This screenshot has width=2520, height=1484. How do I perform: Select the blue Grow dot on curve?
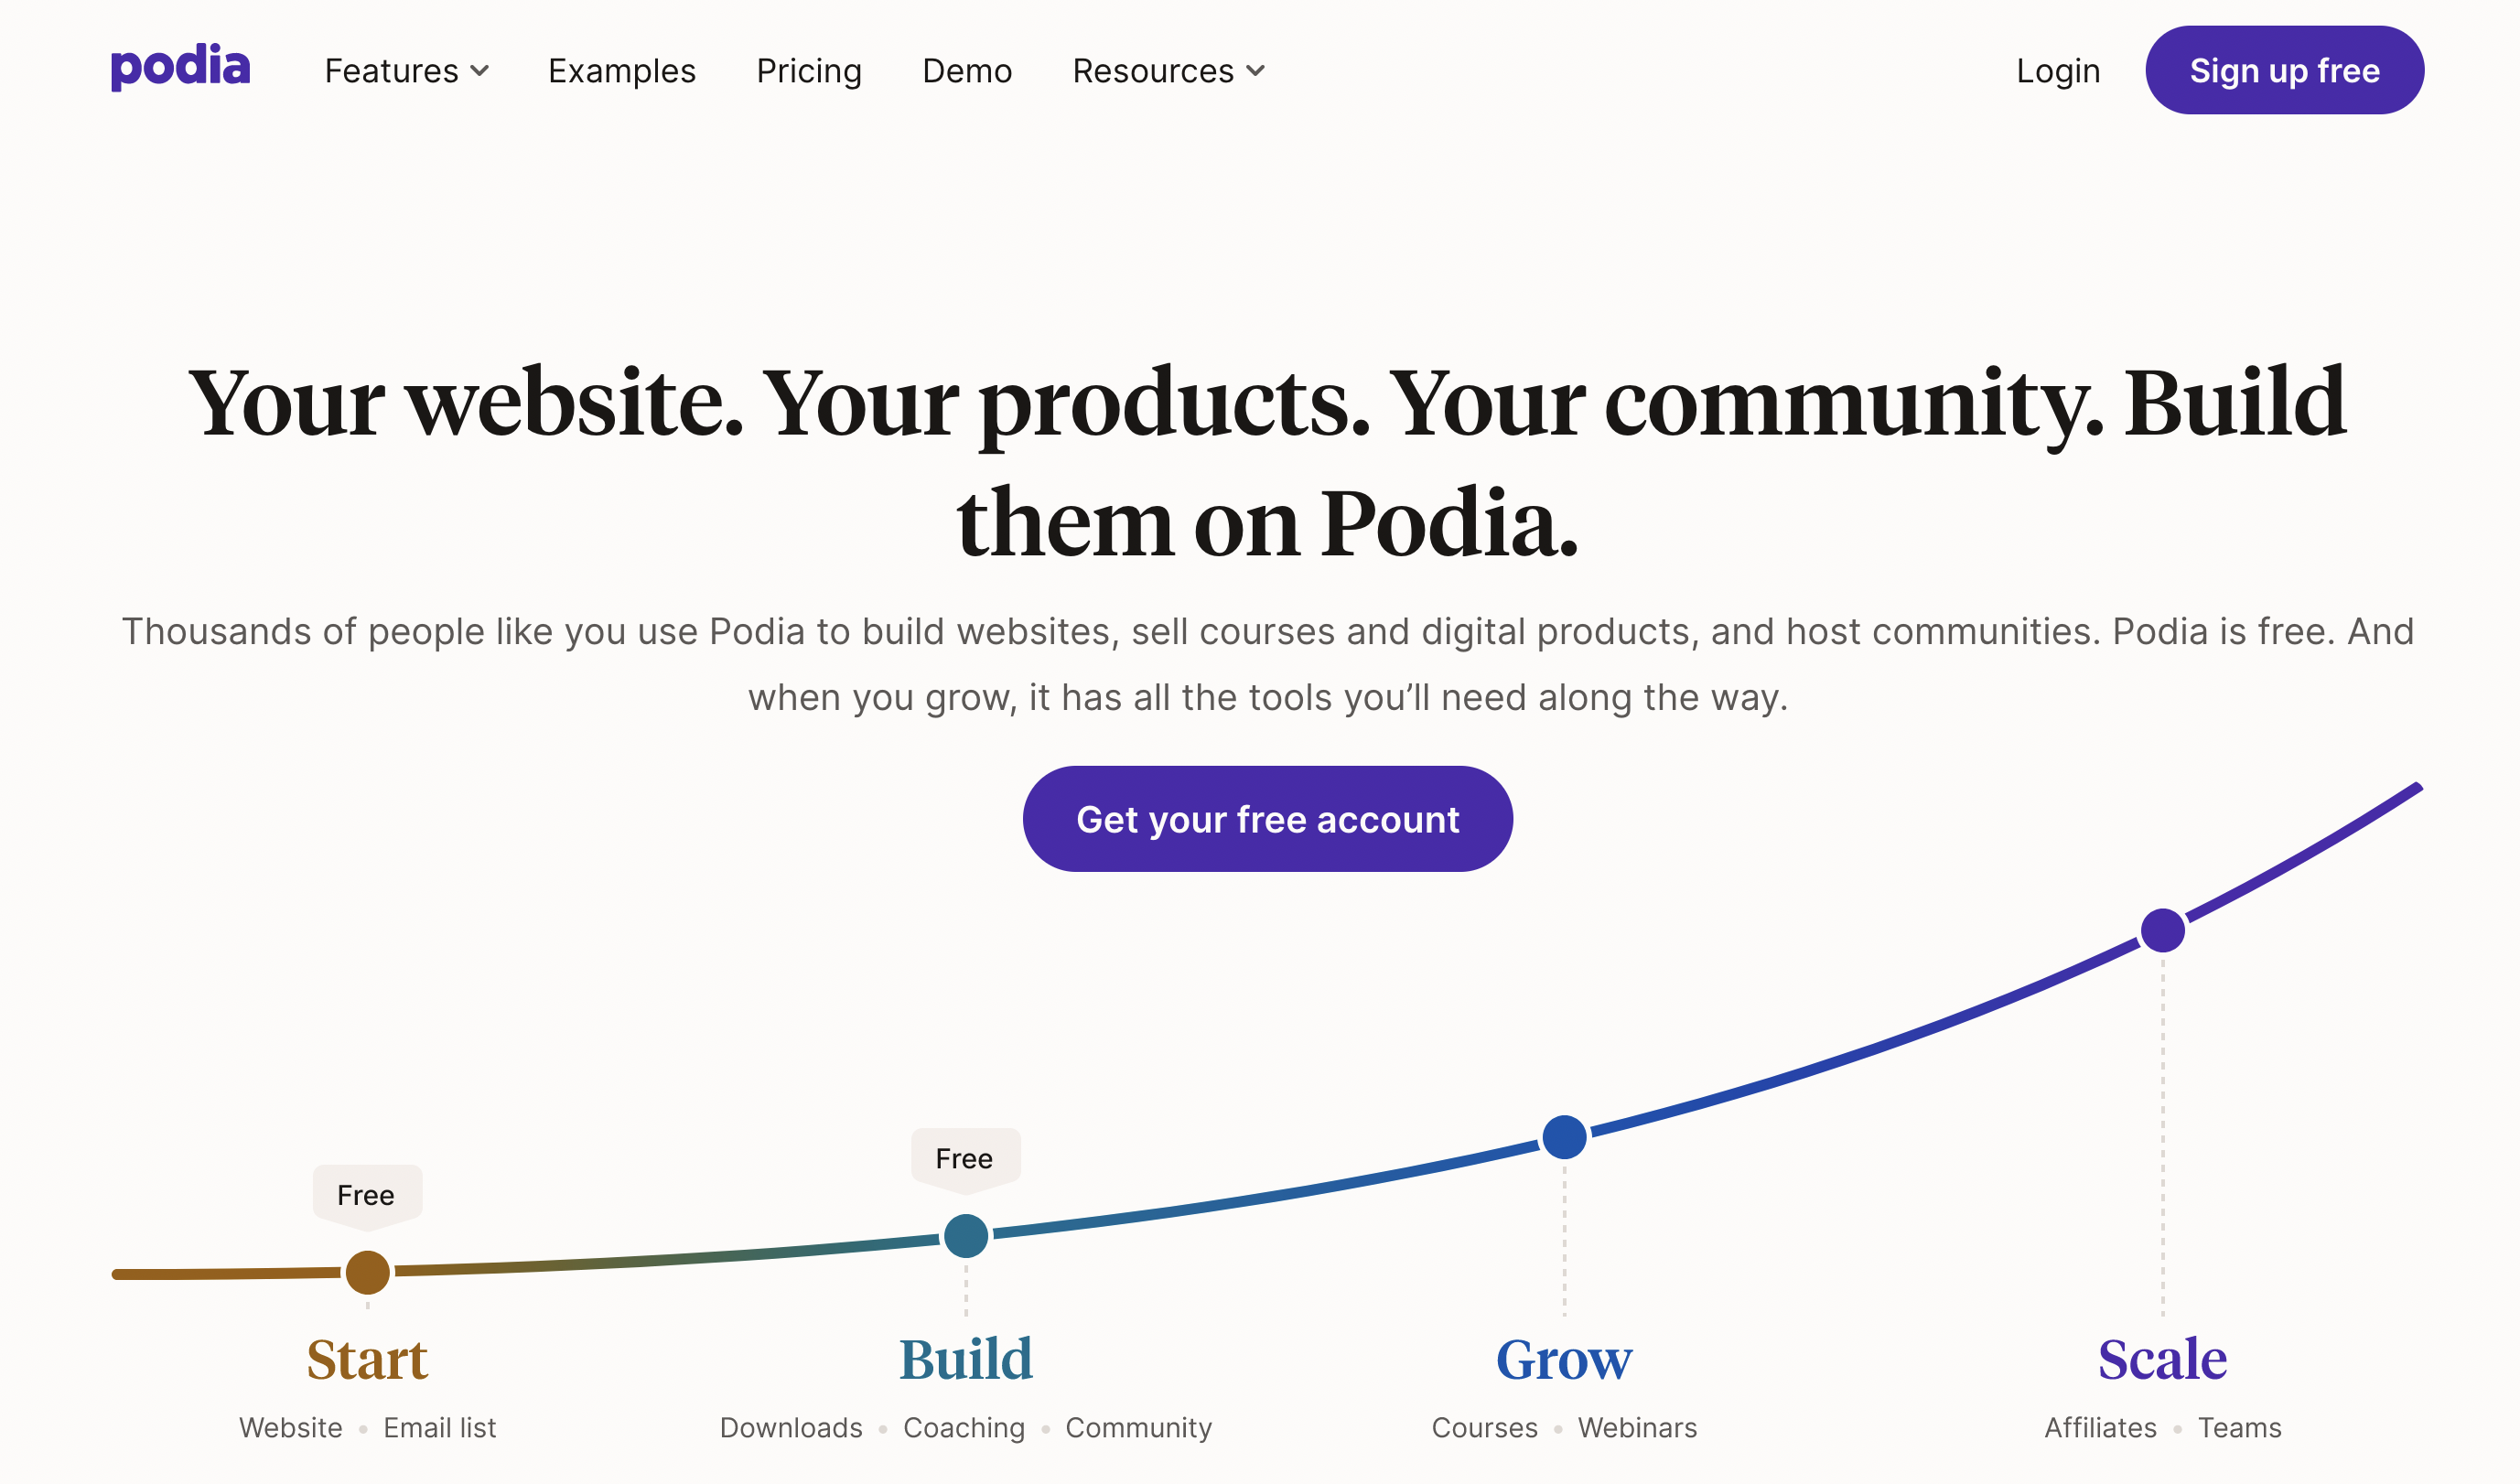click(x=1565, y=1137)
